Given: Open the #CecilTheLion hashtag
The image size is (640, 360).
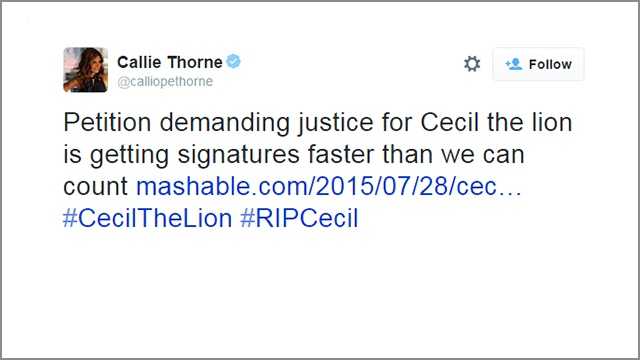Looking at the screenshot, I should [147, 218].
